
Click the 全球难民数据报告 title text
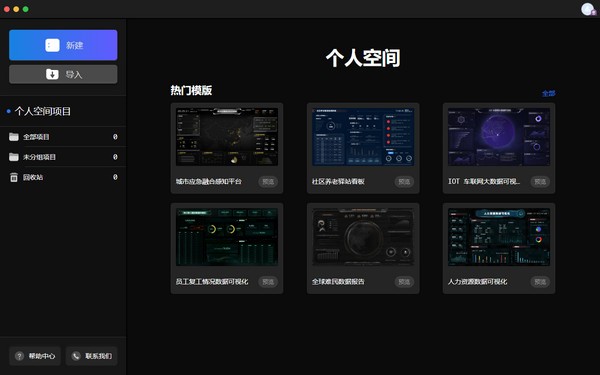338,282
